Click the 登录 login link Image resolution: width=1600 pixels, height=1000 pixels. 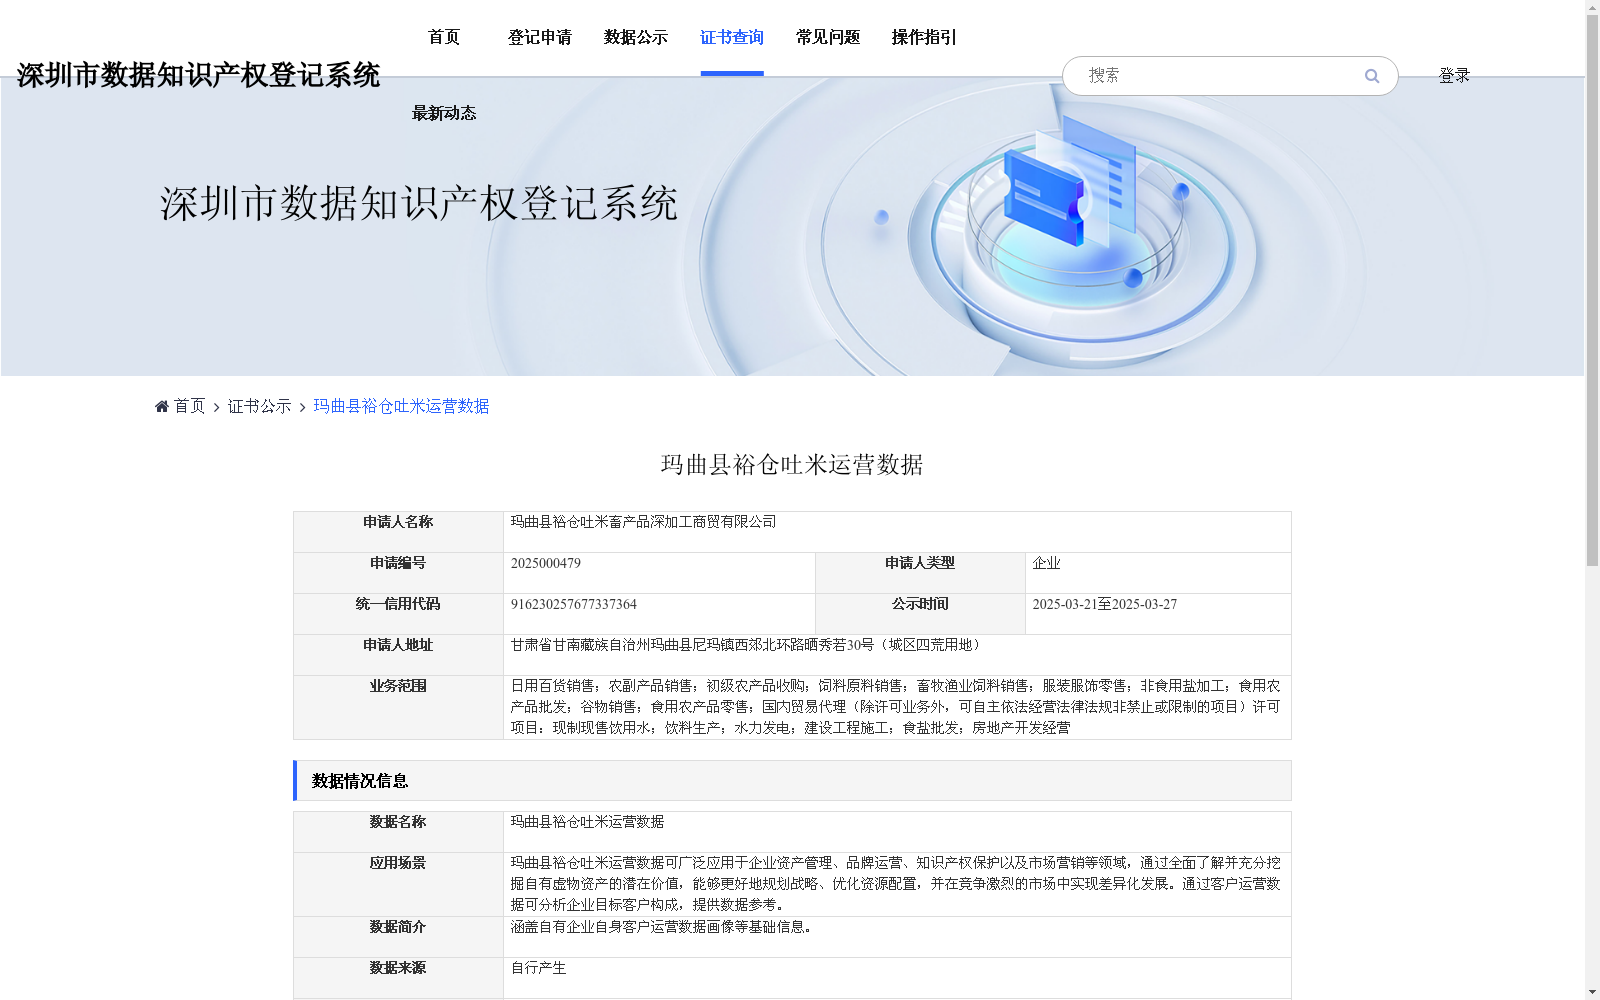click(x=1454, y=76)
